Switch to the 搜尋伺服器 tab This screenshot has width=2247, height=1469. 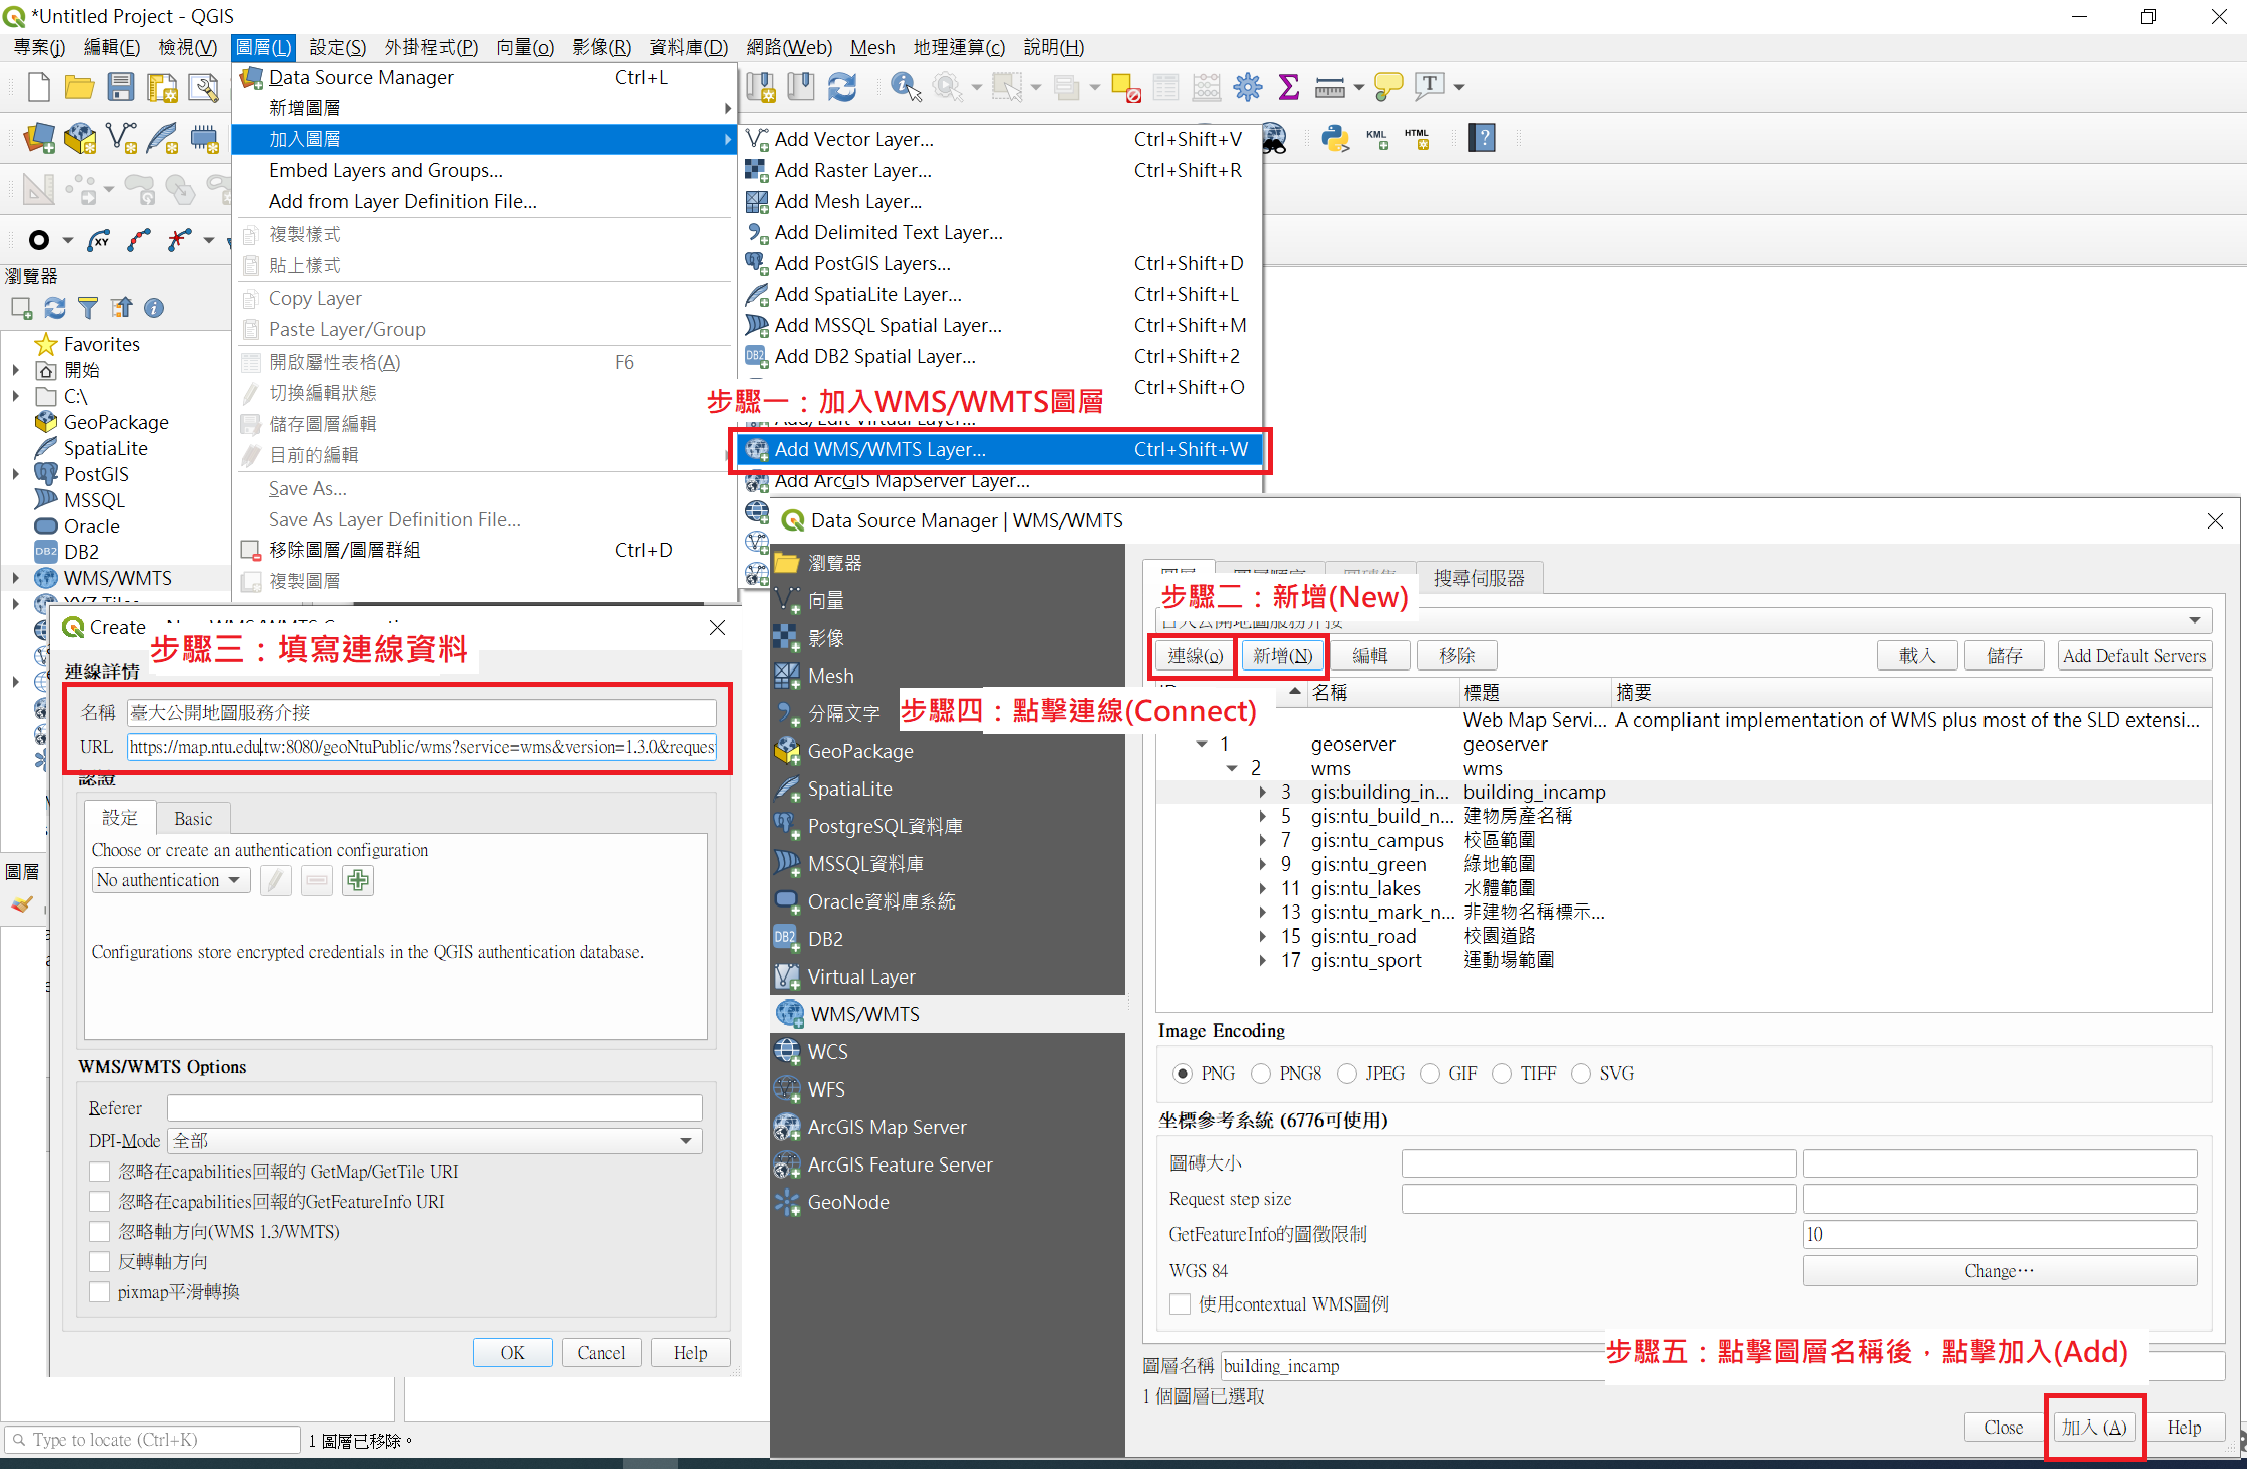pos(1479,578)
